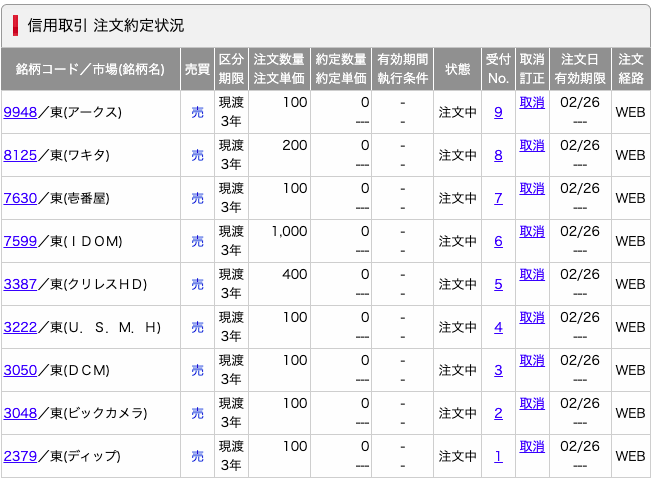
Task: Cancel the order for 9948 アークス
Action: point(532,103)
